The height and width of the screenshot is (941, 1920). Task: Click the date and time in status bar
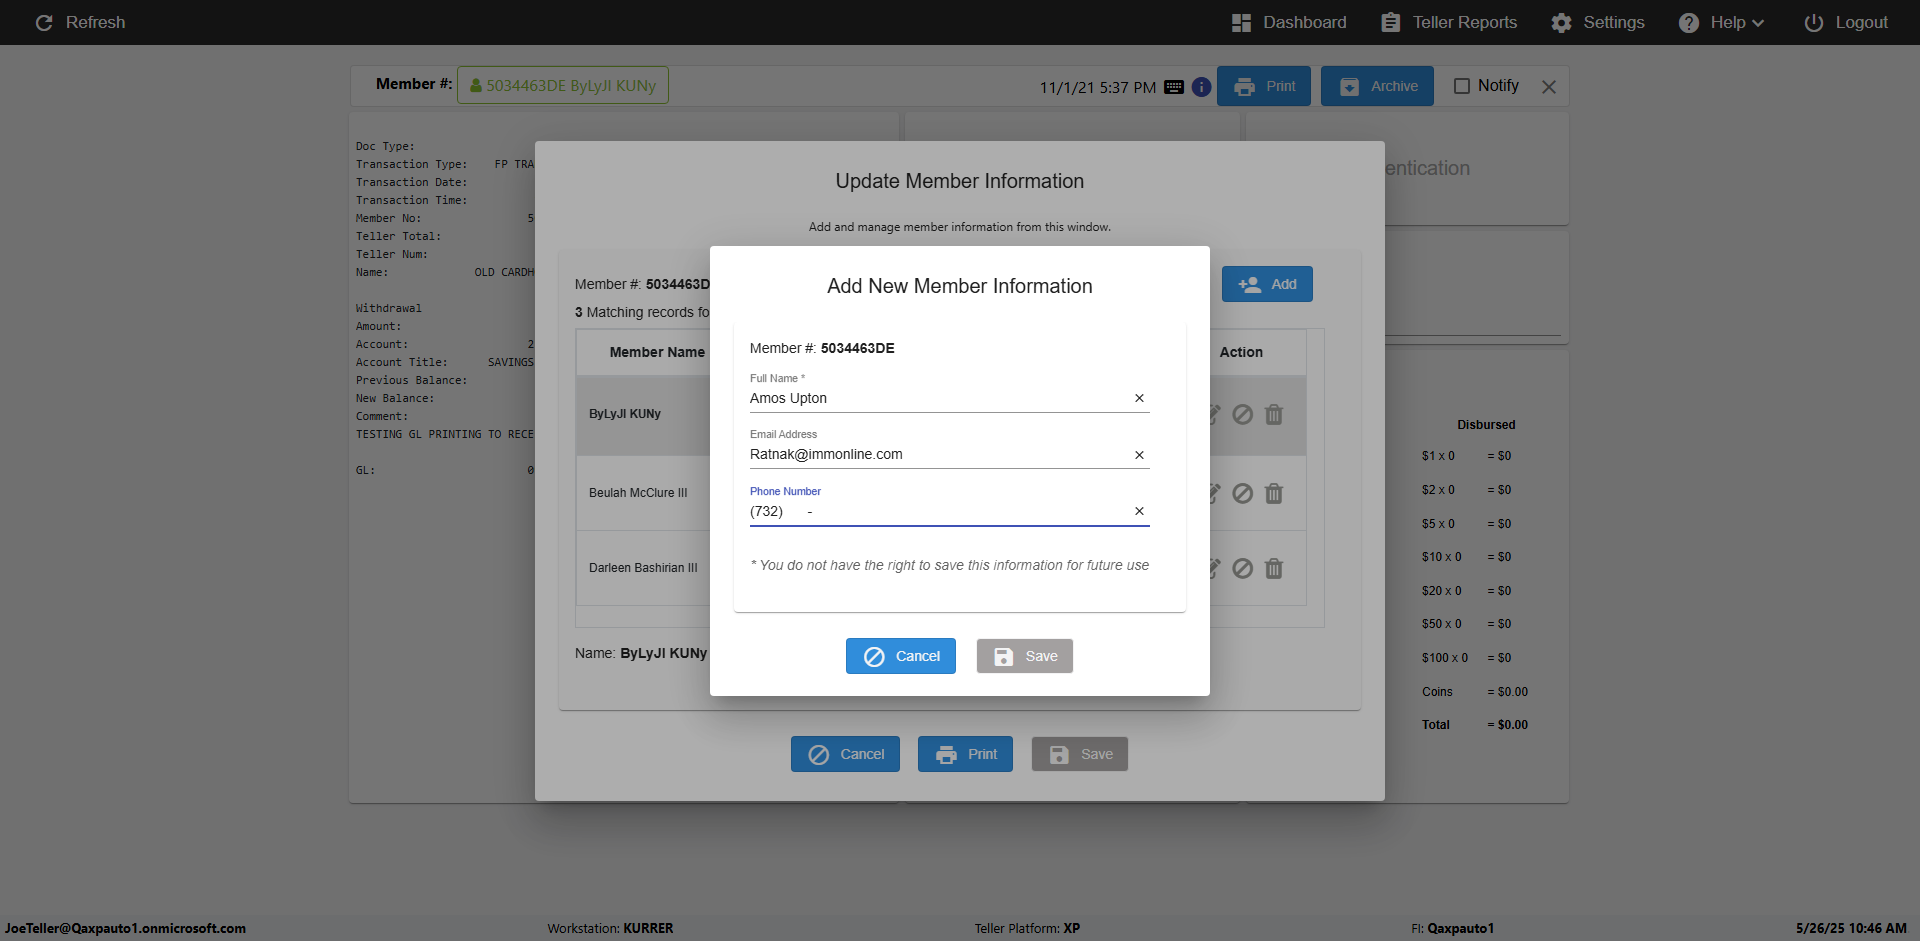[x=1851, y=928]
